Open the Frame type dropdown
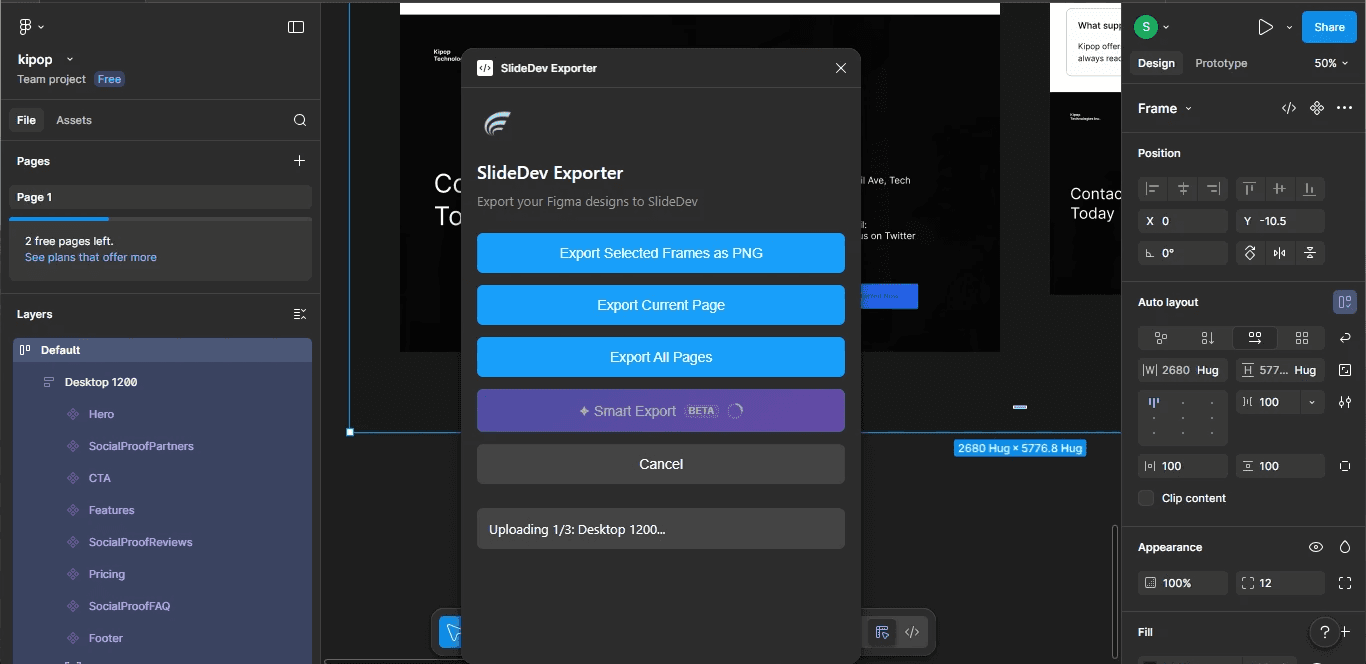Viewport: 1366px width, 664px height. (x=1163, y=108)
